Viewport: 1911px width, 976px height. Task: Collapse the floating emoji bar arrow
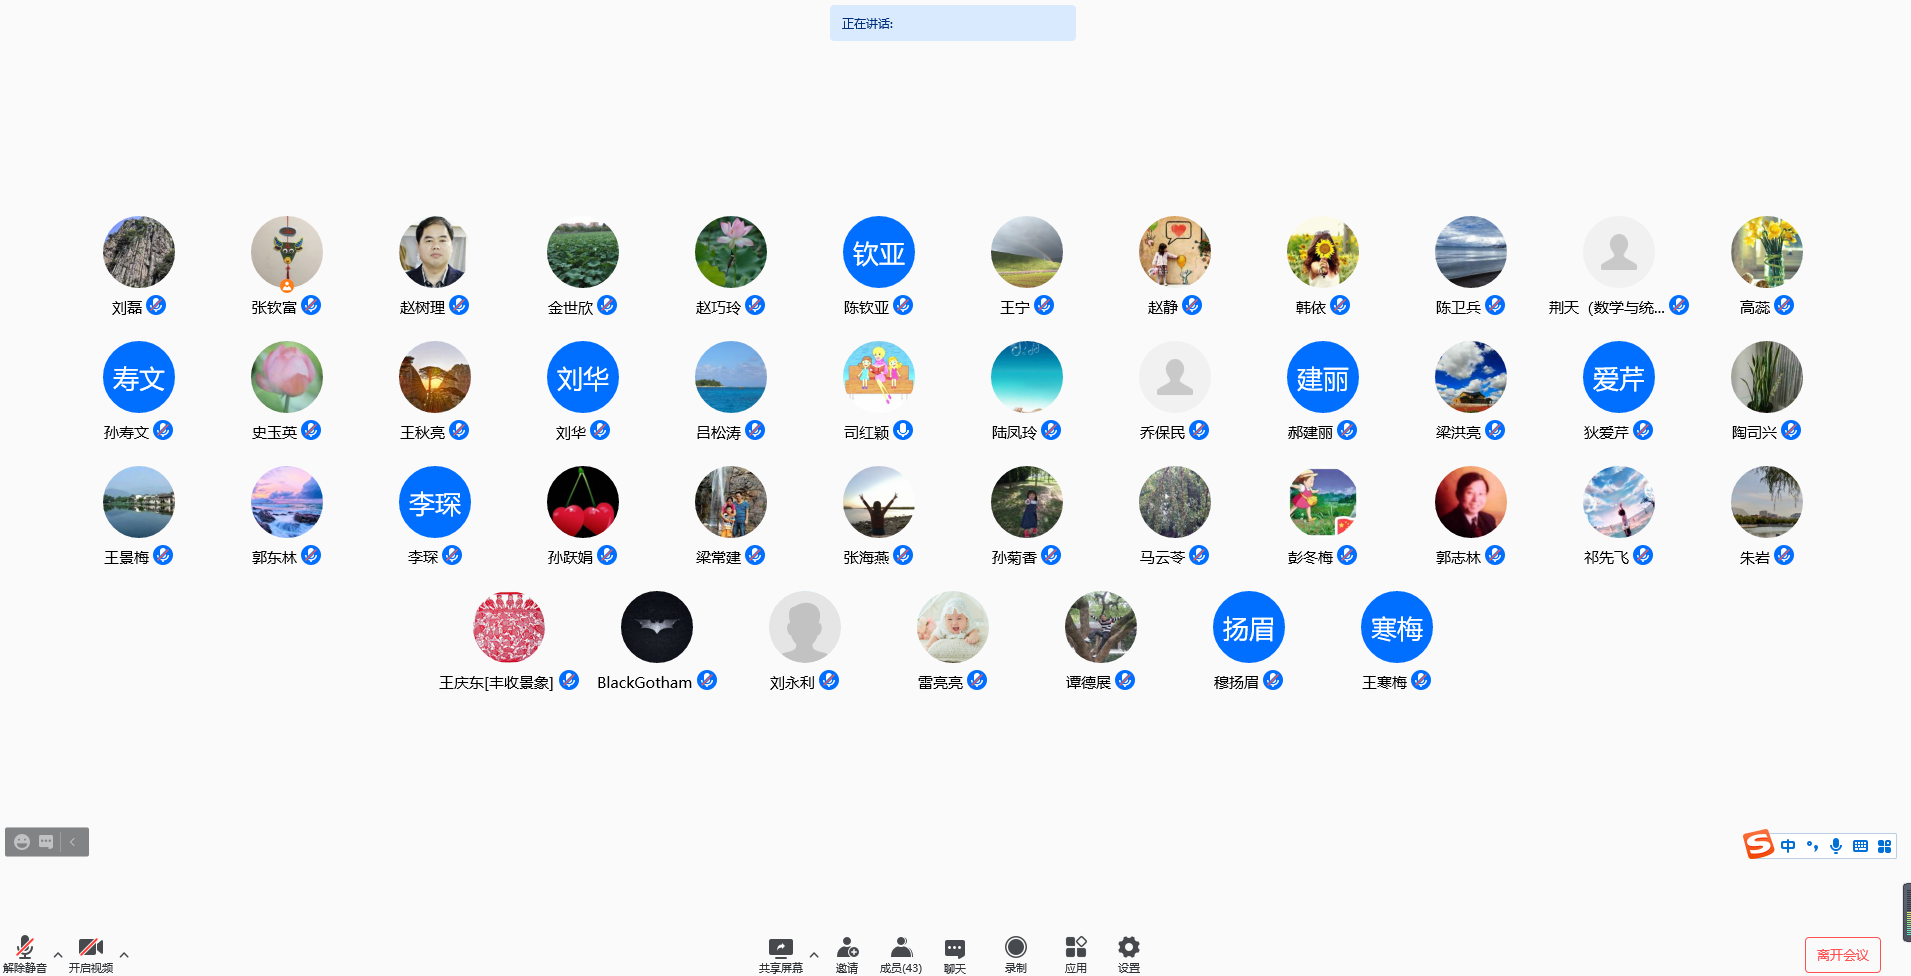click(73, 842)
